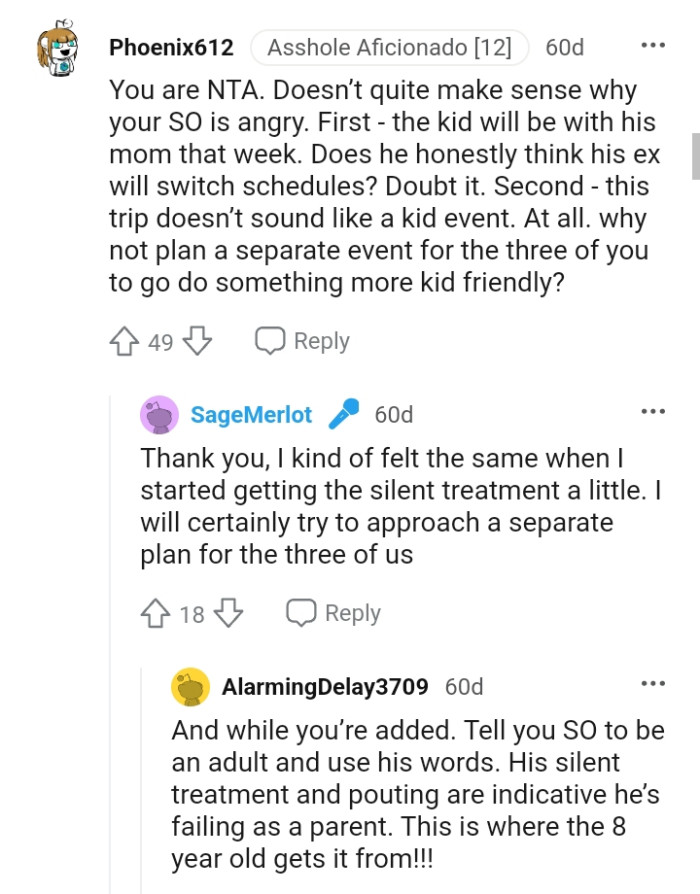Viewport: 700px width, 894px height.
Task: Click AlarmingDelay3709's yellow avatar
Action: coord(190,686)
